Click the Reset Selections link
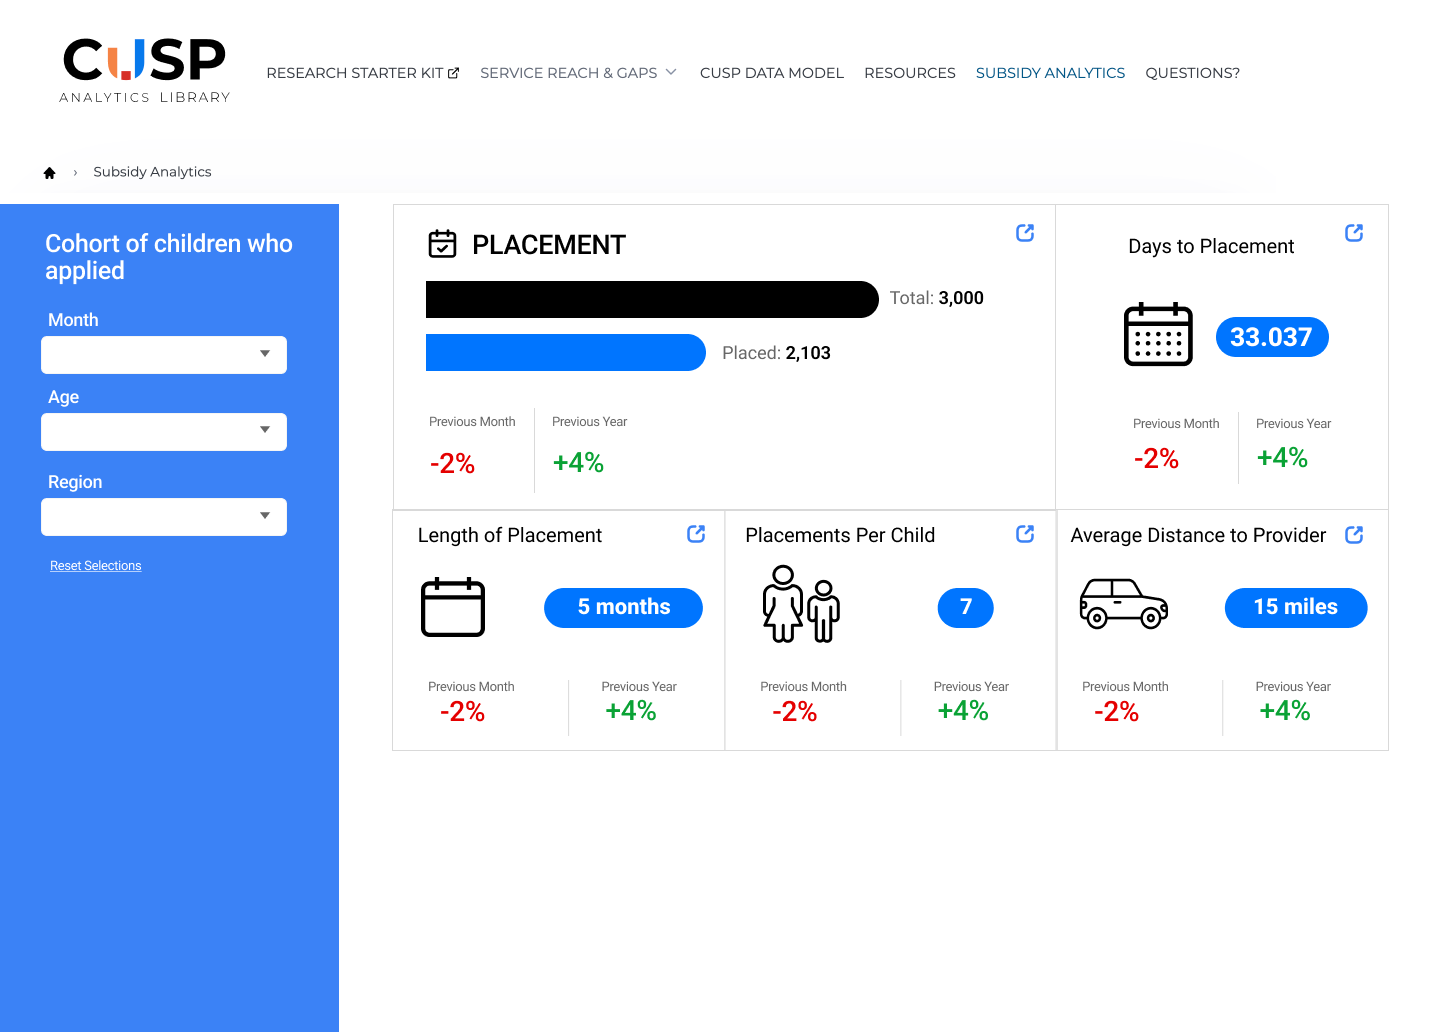This screenshot has height=1032, width=1440. [96, 566]
